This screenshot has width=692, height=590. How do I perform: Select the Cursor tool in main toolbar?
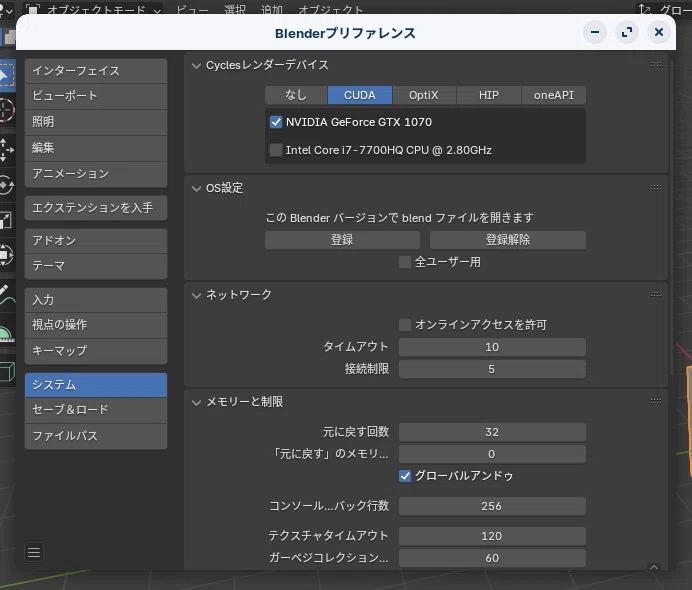7,110
